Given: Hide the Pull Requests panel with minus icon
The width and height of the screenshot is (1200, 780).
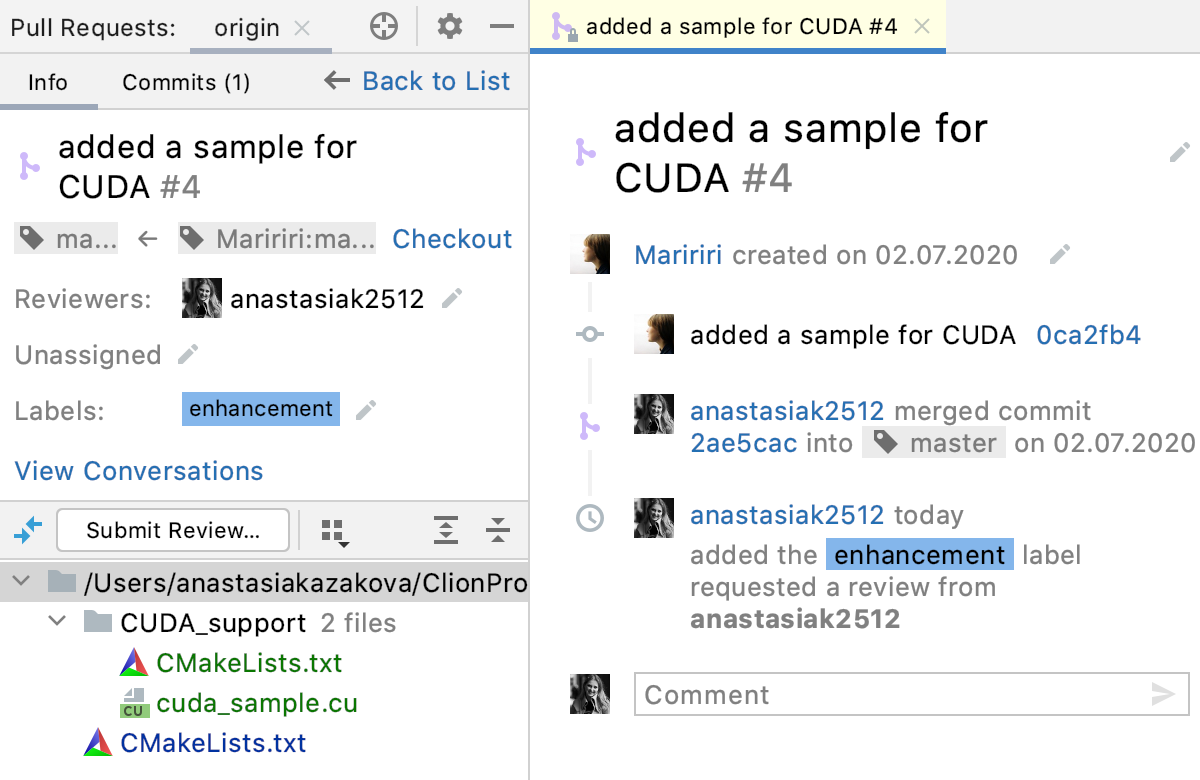Looking at the screenshot, I should click(502, 27).
